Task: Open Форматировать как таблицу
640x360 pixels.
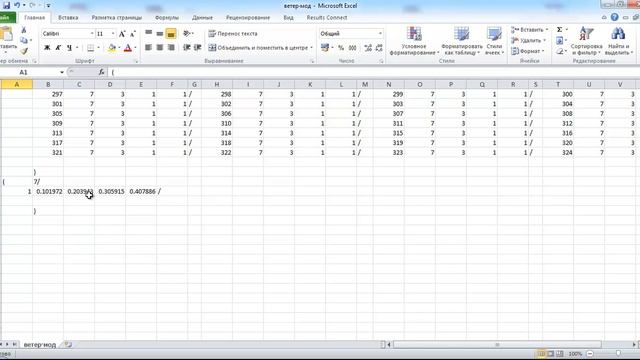Action: (x=462, y=41)
